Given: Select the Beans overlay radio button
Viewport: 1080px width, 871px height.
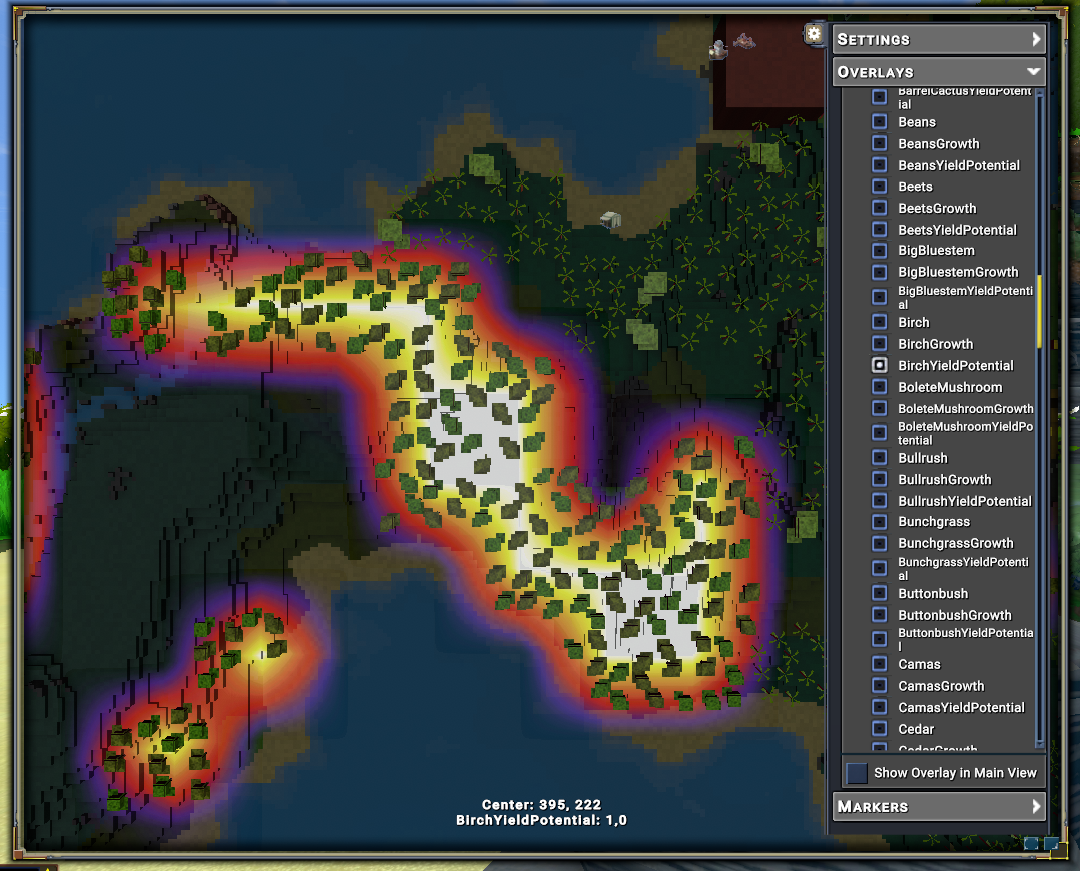Looking at the screenshot, I should pos(880,122).
